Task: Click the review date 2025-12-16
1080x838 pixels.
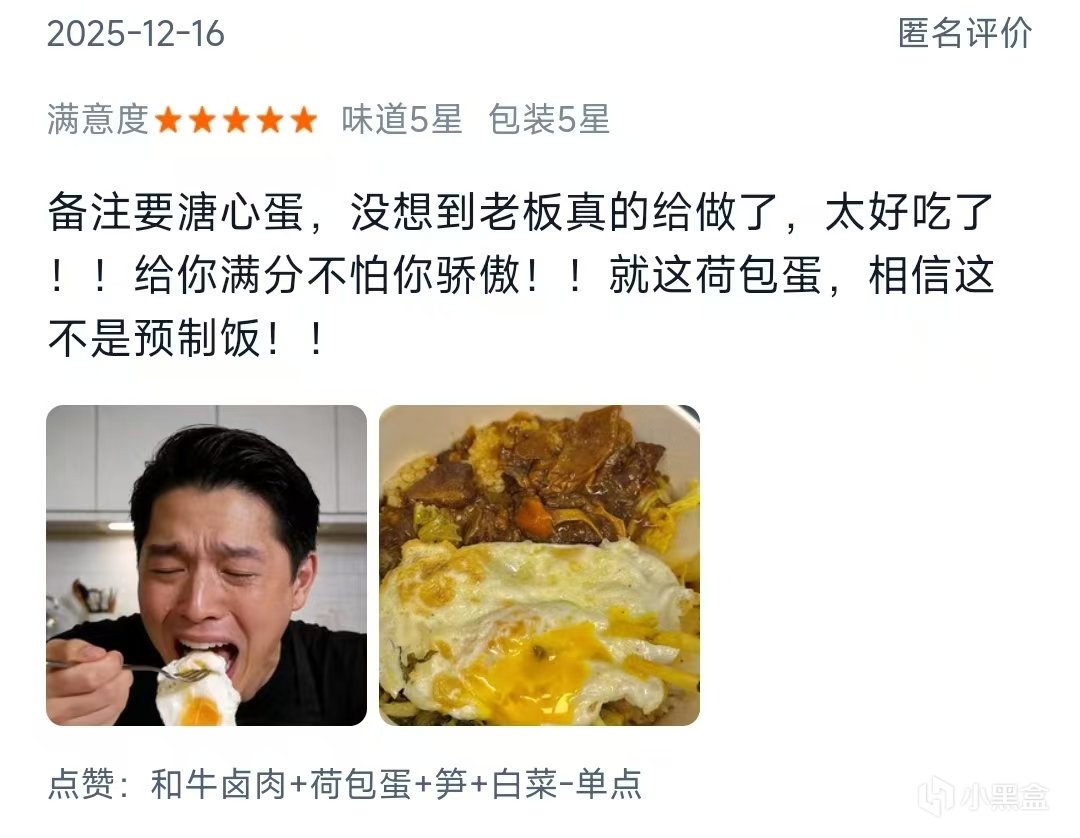Action: coord(136,34)
